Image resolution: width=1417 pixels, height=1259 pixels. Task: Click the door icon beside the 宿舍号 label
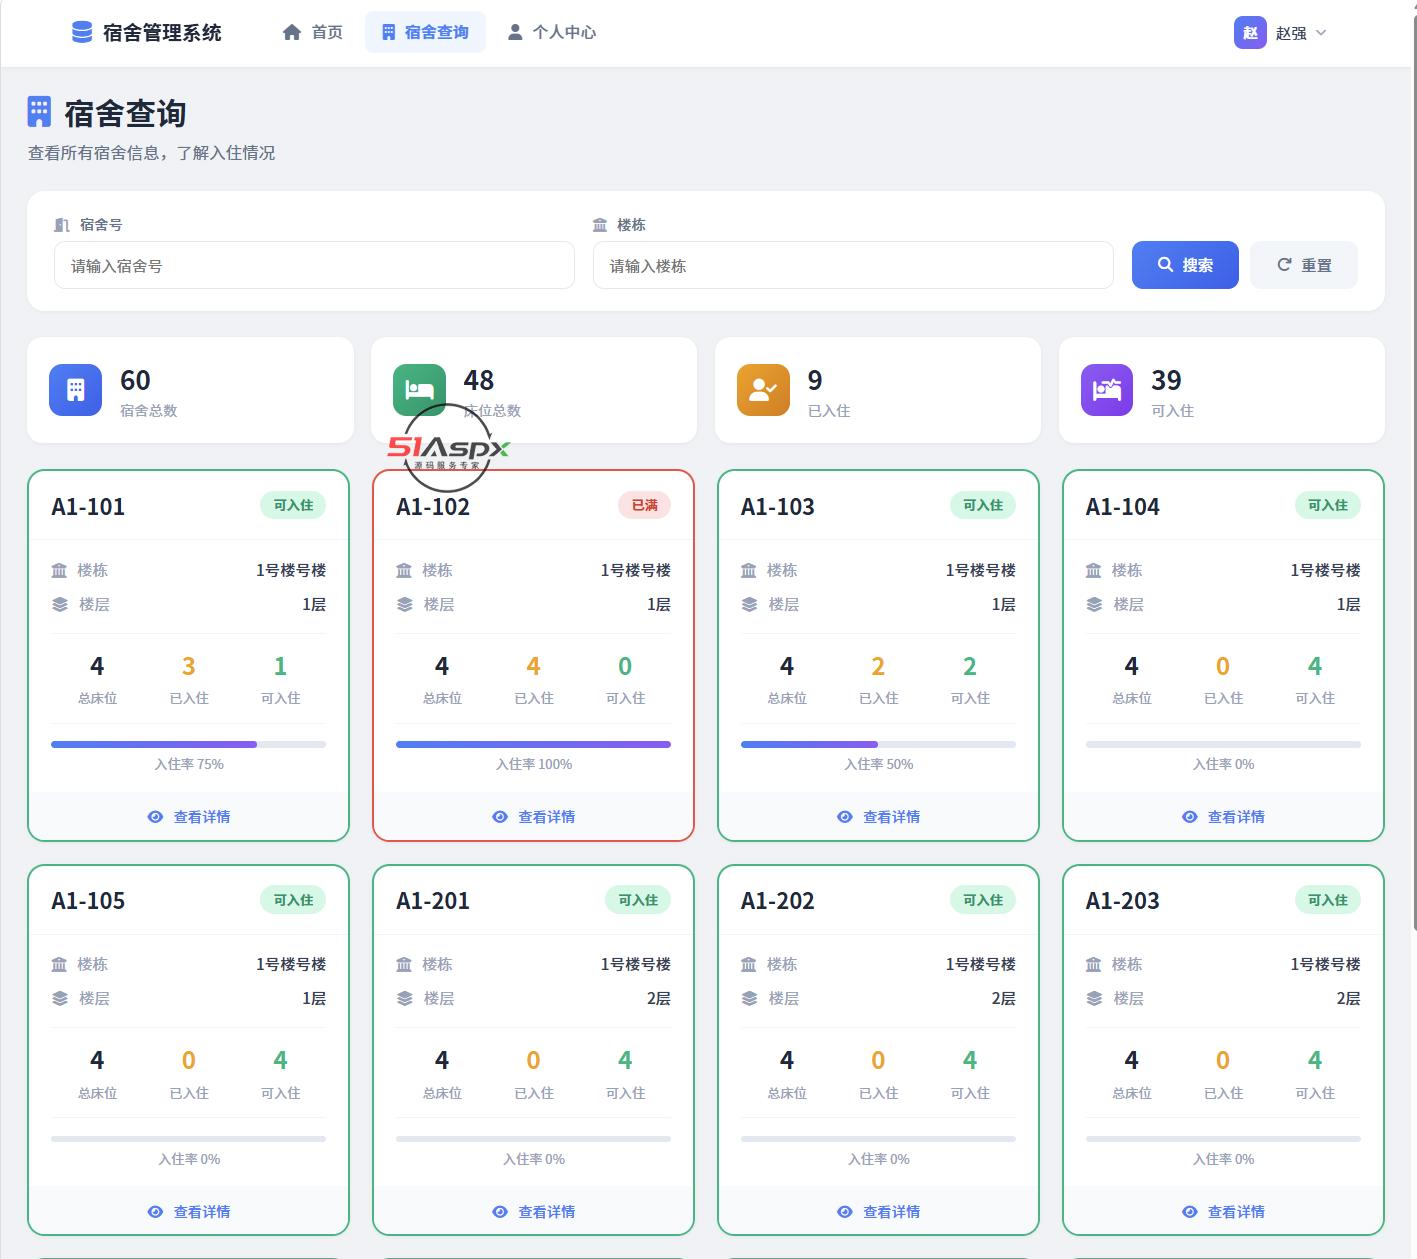coord(62,225)
